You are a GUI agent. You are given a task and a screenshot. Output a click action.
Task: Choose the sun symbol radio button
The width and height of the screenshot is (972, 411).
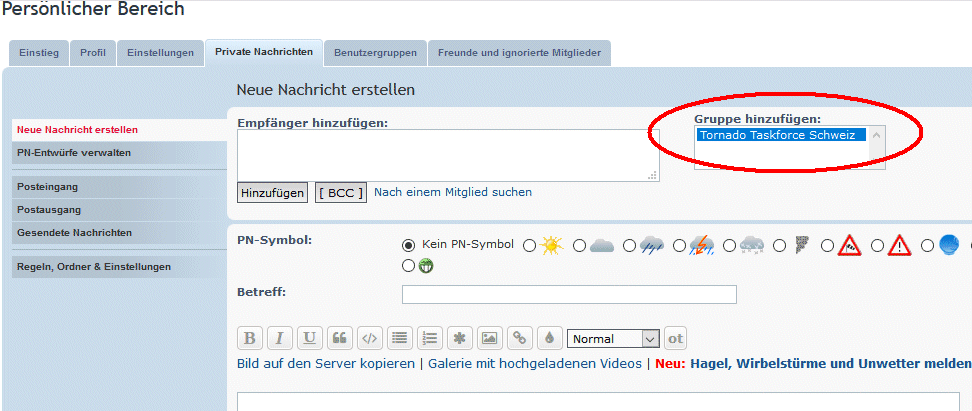pos(529,246)
